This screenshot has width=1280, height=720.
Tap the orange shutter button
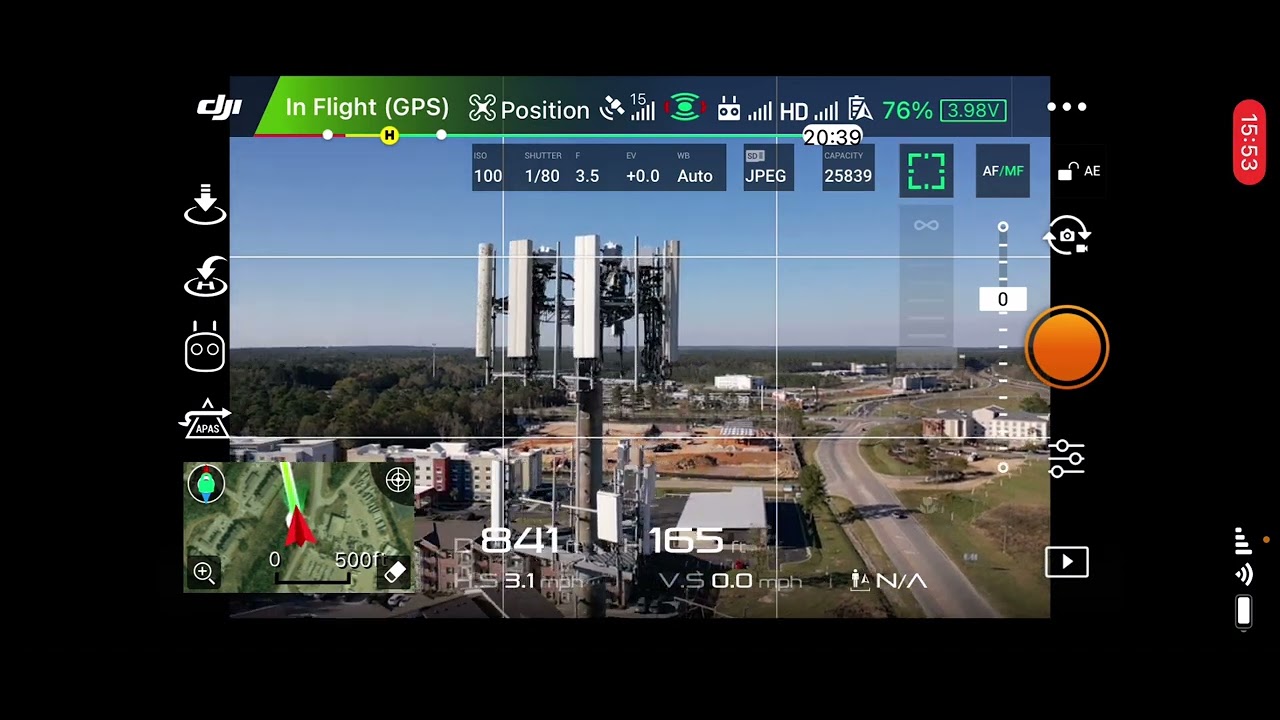1067,347
